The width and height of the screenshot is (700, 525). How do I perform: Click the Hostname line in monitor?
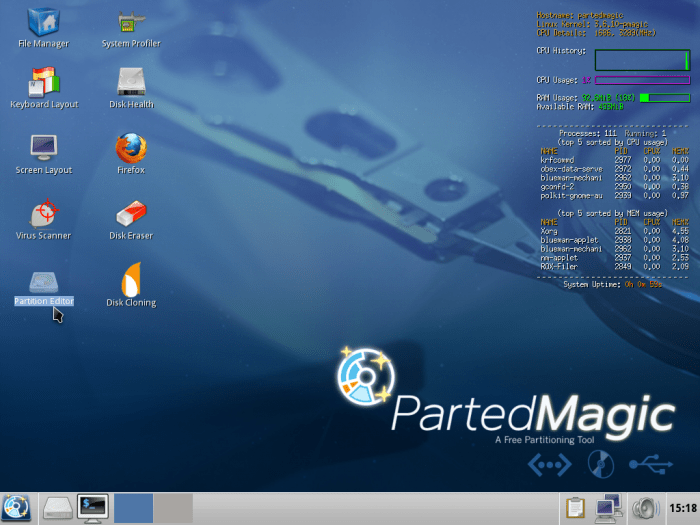pyautogui.click(x=580, y=15)
